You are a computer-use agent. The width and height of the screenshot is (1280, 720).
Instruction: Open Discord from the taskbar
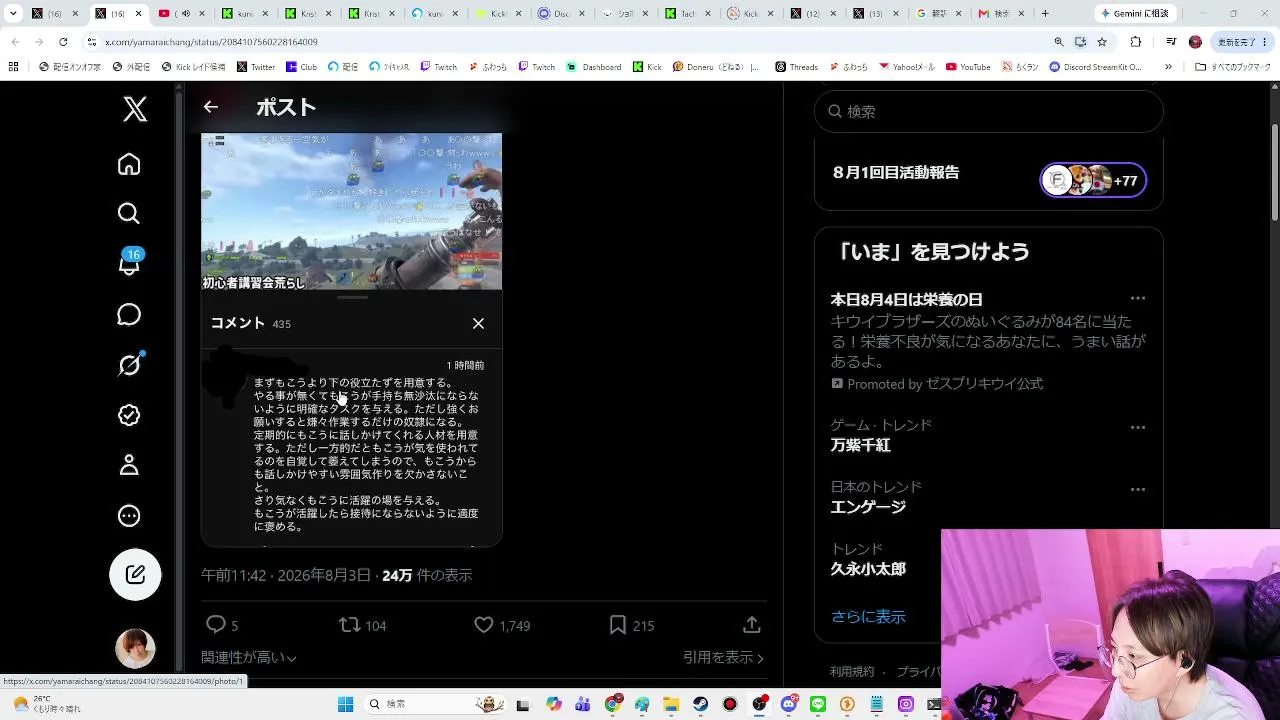tap(789, 704)
